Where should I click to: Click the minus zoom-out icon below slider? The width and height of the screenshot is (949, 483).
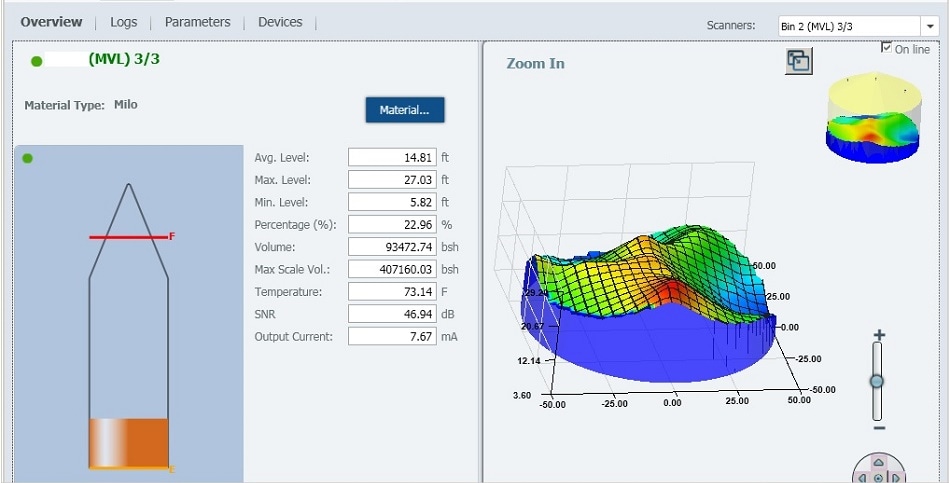click(879, 429)
